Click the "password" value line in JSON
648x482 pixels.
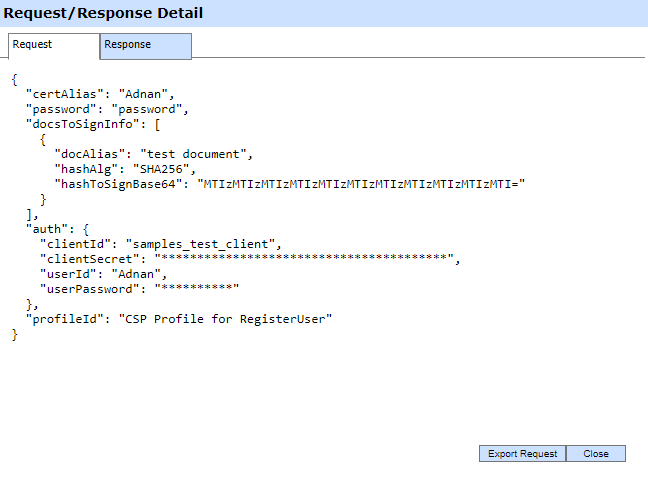[149, 108]
